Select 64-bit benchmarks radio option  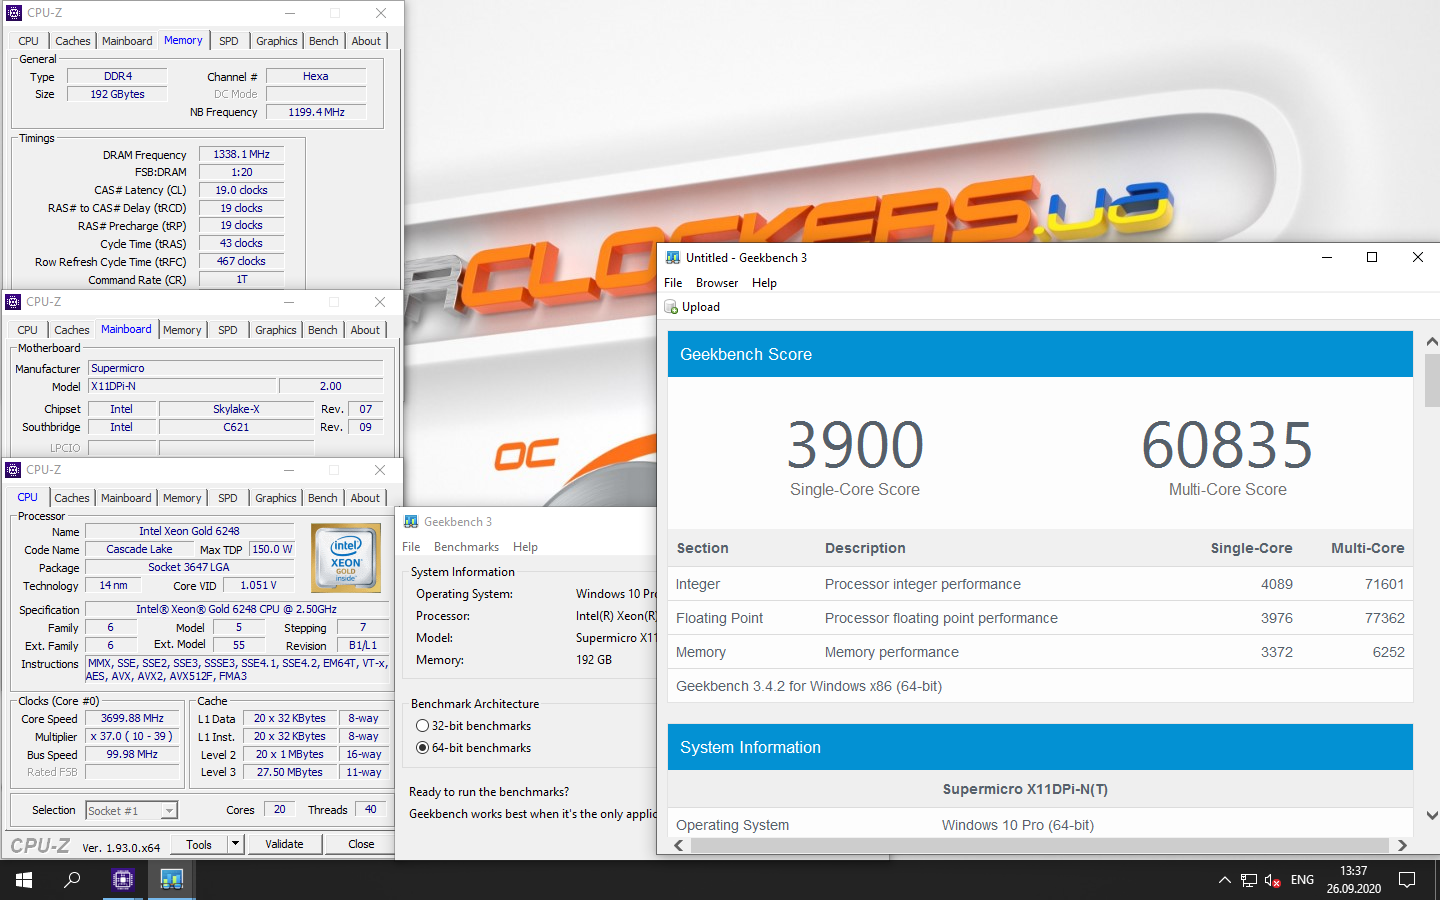point(422,748)
